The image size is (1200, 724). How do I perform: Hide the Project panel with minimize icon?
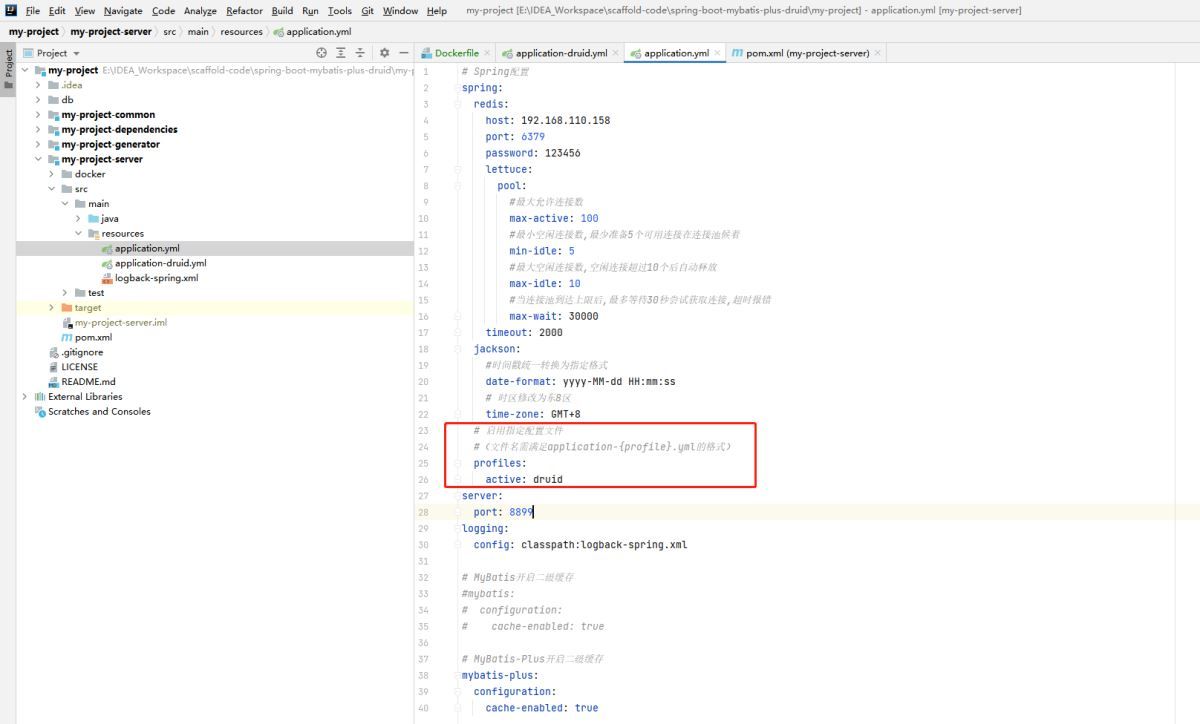(x=404, y=53)
